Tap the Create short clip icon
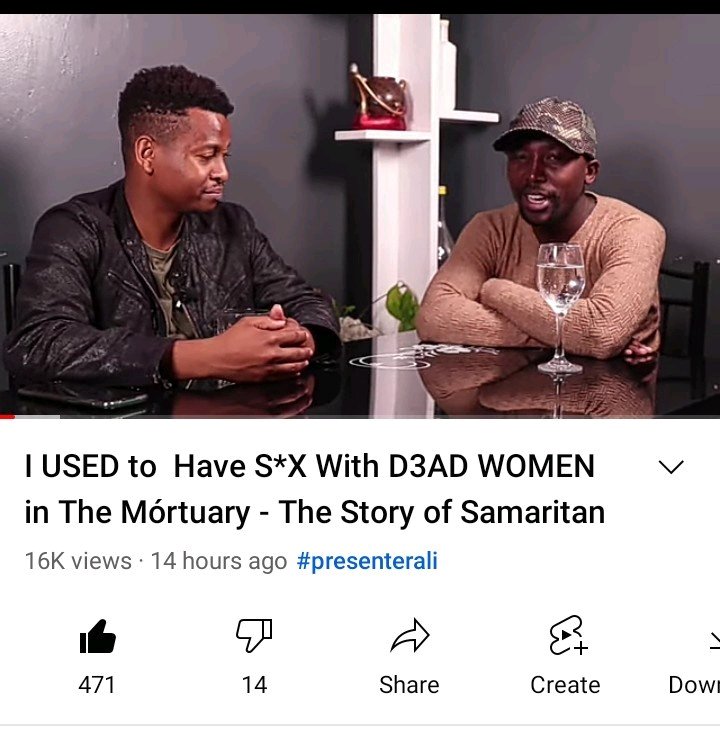720x731 pixels. (568, 635)
